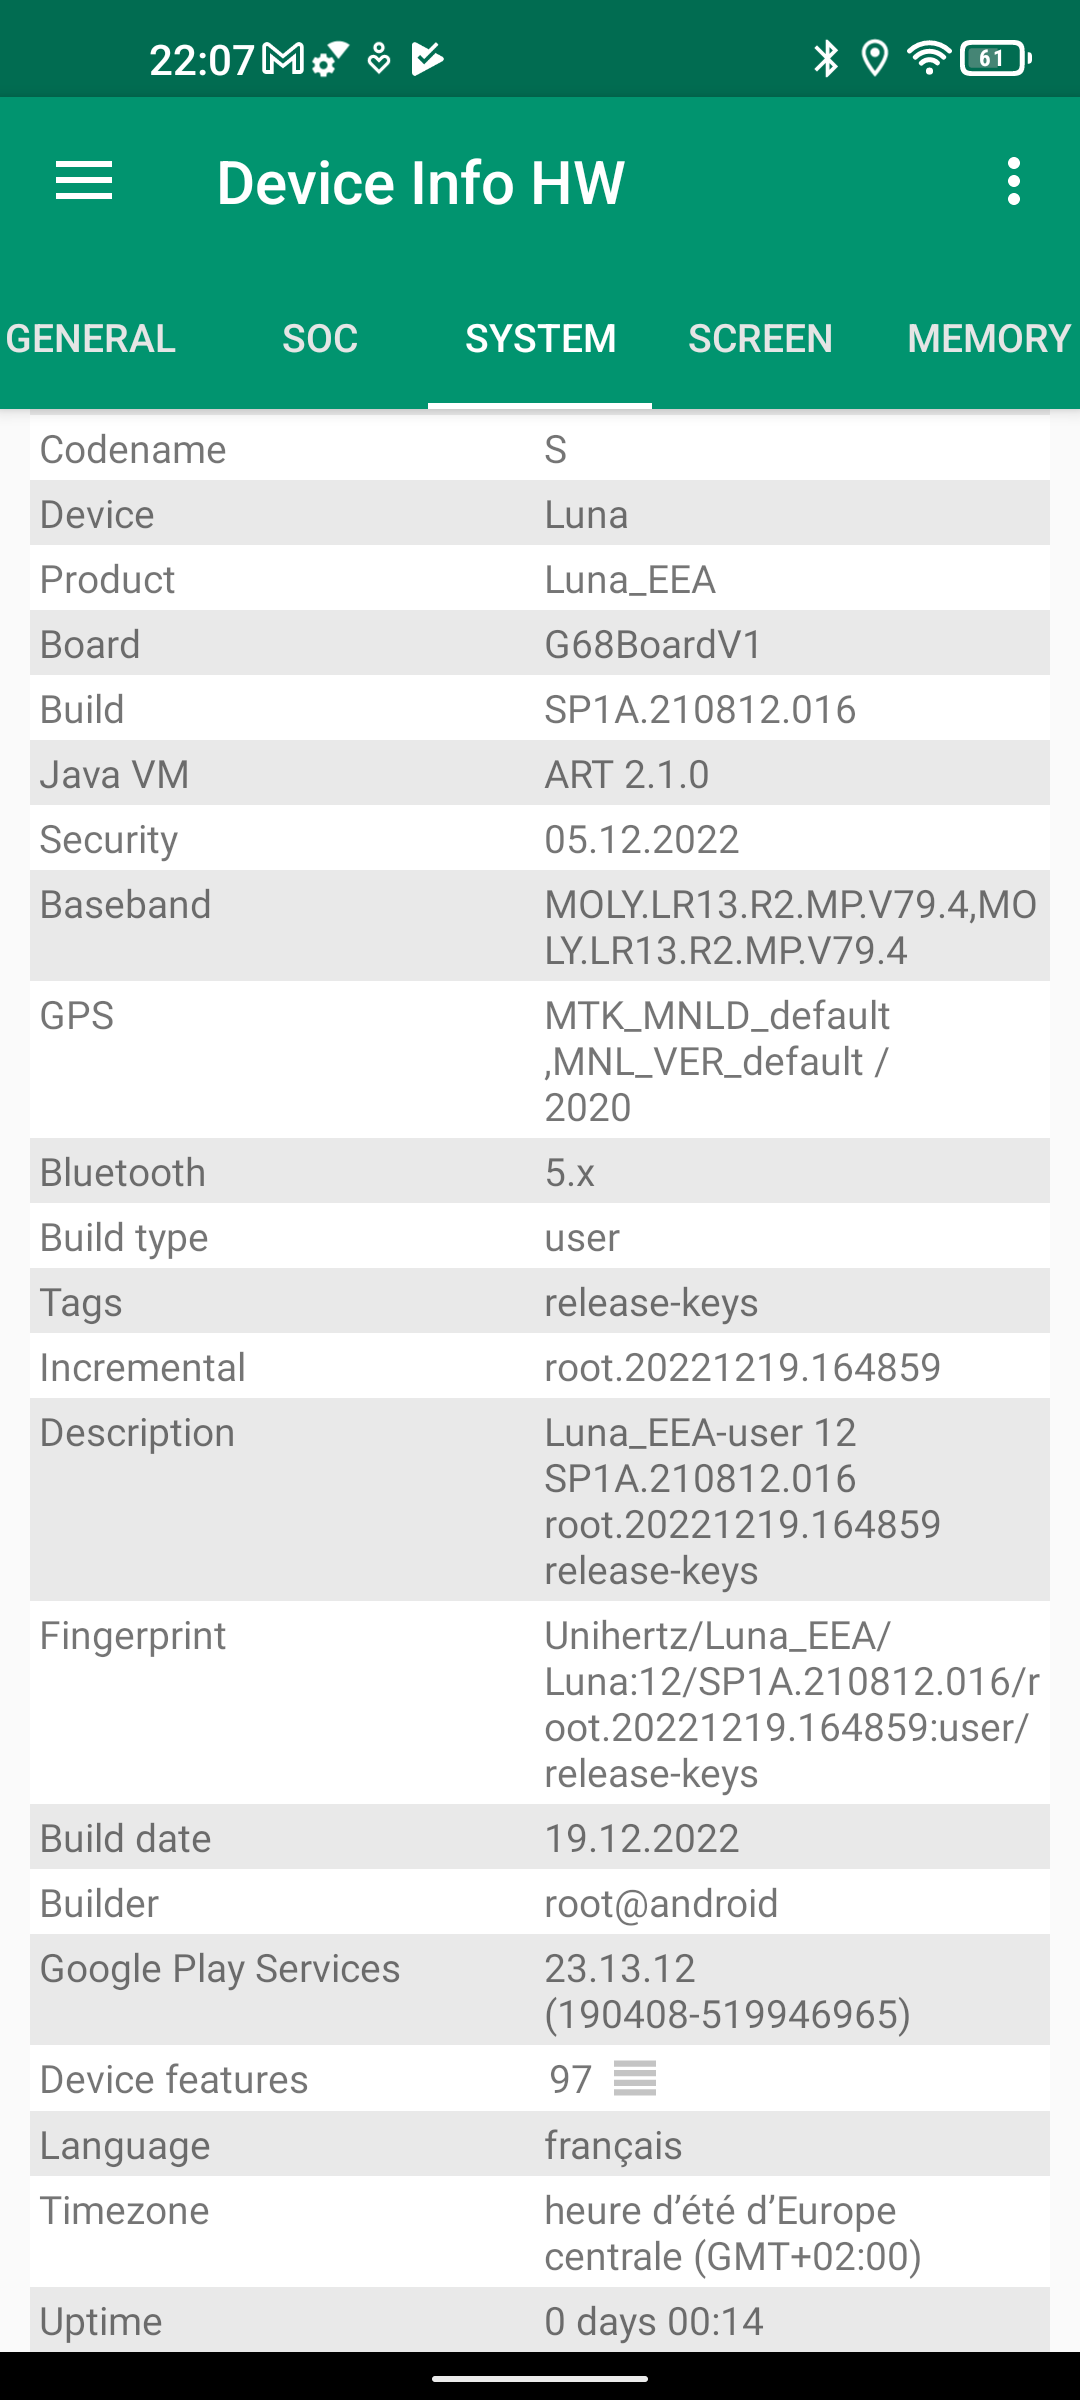Open the three-dot overflow menu
Image resolution: width=1080 pixels, height=2400 pixels.
click(x=1014, y=181)
